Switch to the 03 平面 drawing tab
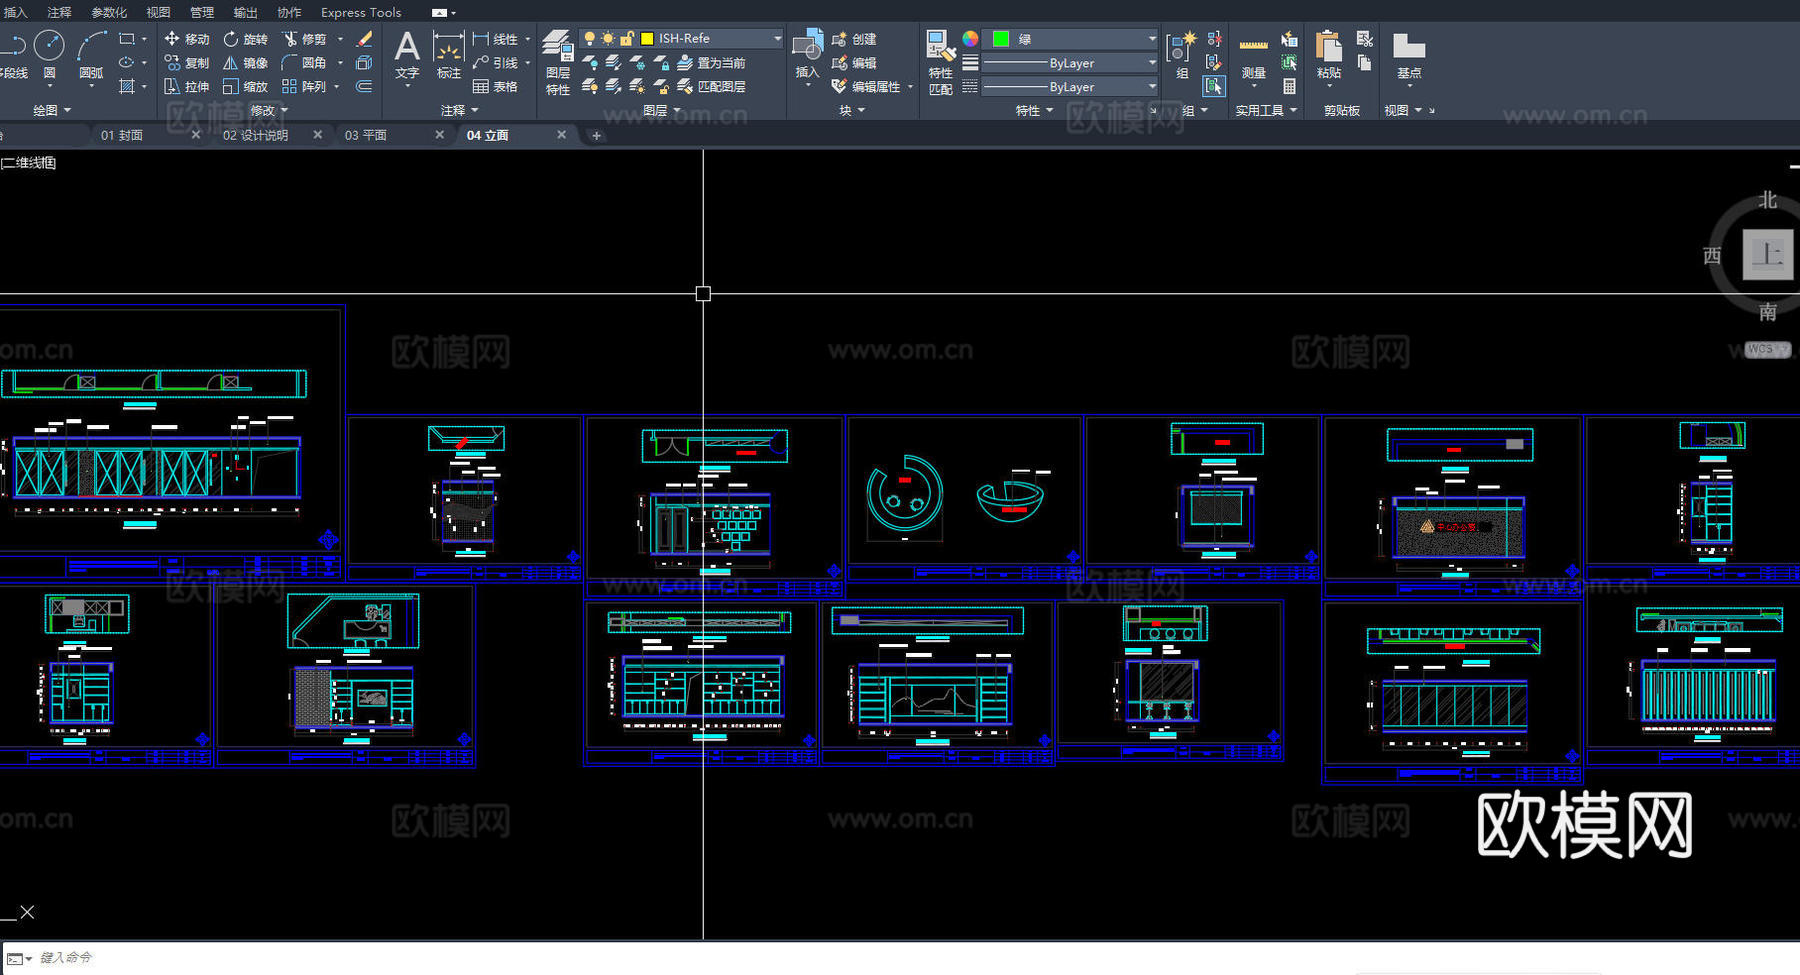Image resolution: width=1800 pixels, height=975 pixels. [x=366, y=135]
